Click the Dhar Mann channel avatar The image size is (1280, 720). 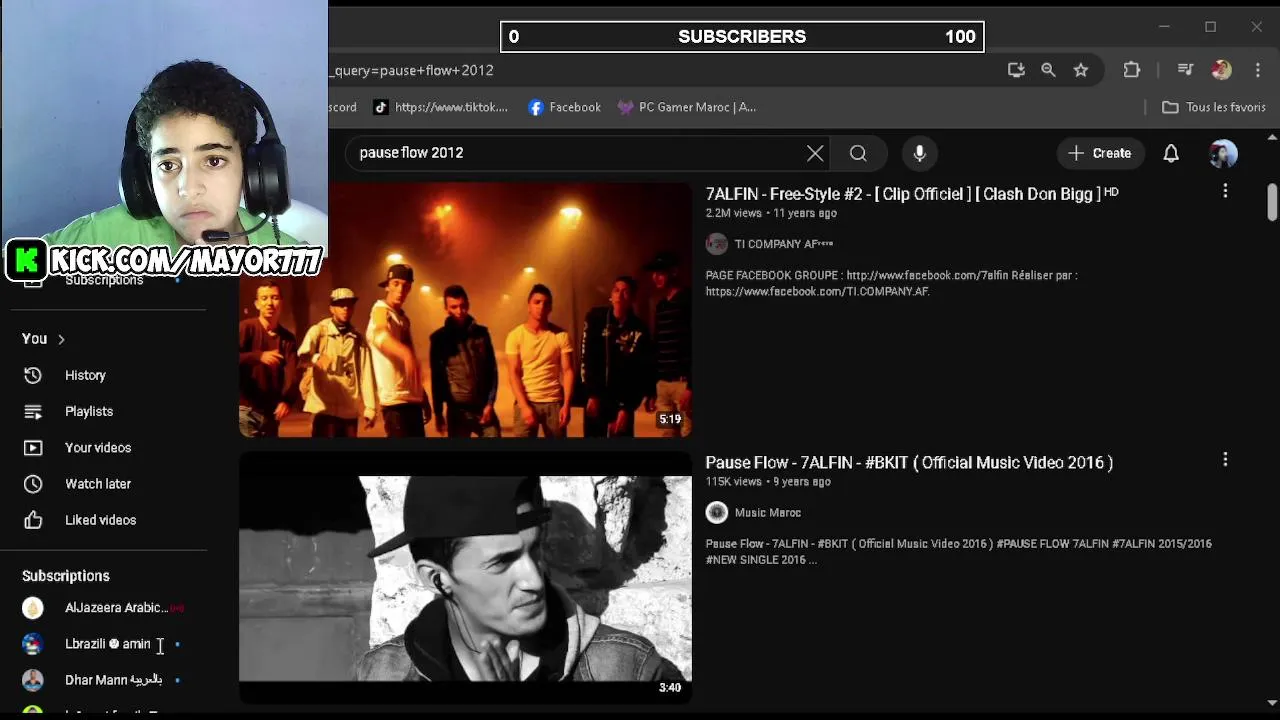click(x=33, y=680)
